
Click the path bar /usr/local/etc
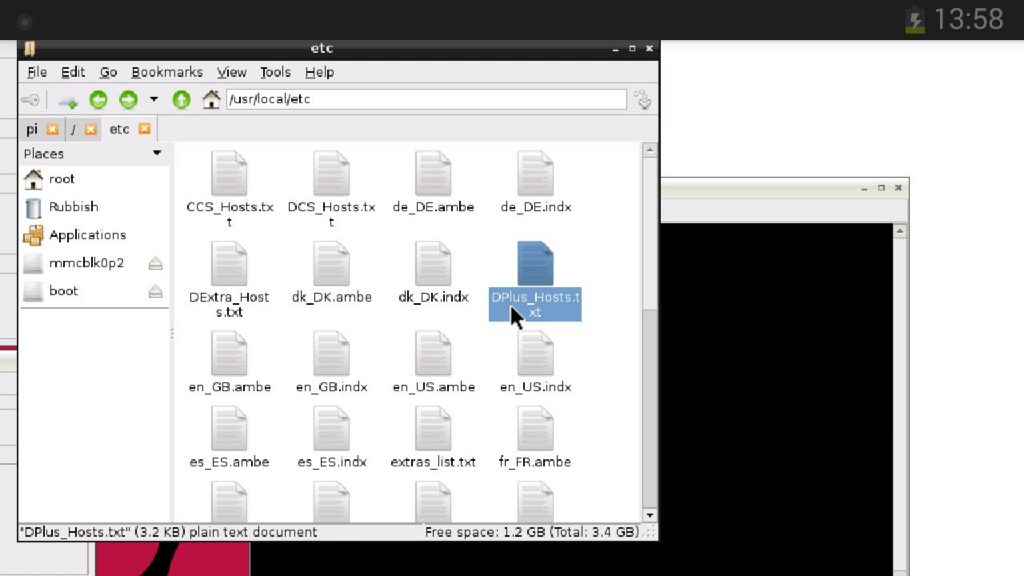tap(426, 99)
